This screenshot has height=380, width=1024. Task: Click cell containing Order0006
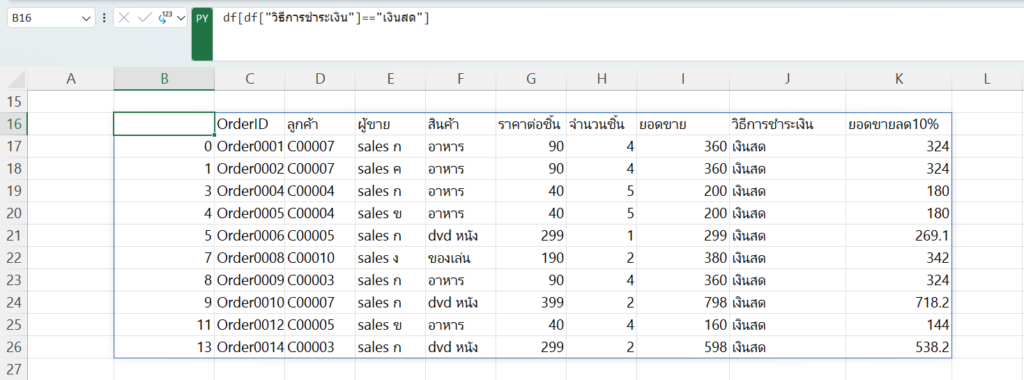pyautogui.click(x=249, y=236)
